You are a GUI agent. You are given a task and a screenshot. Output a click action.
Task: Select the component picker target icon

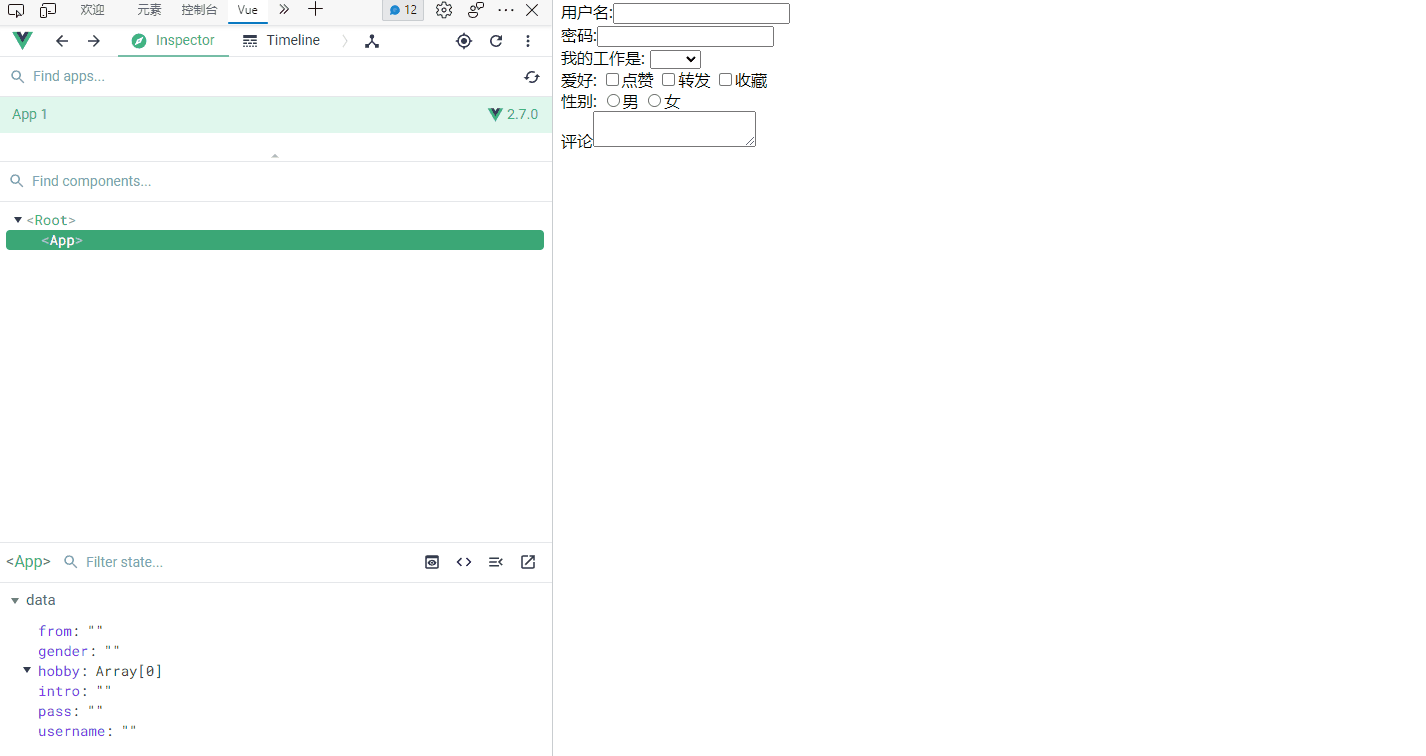click(x=463, y=41)
